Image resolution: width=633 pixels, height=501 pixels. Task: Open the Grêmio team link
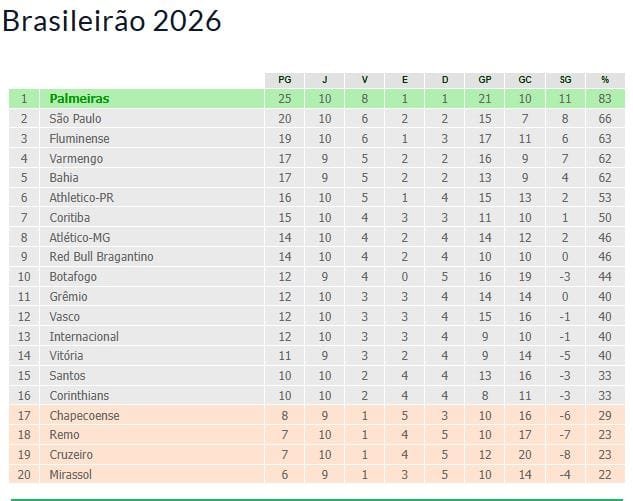click(x=68, y=297)
